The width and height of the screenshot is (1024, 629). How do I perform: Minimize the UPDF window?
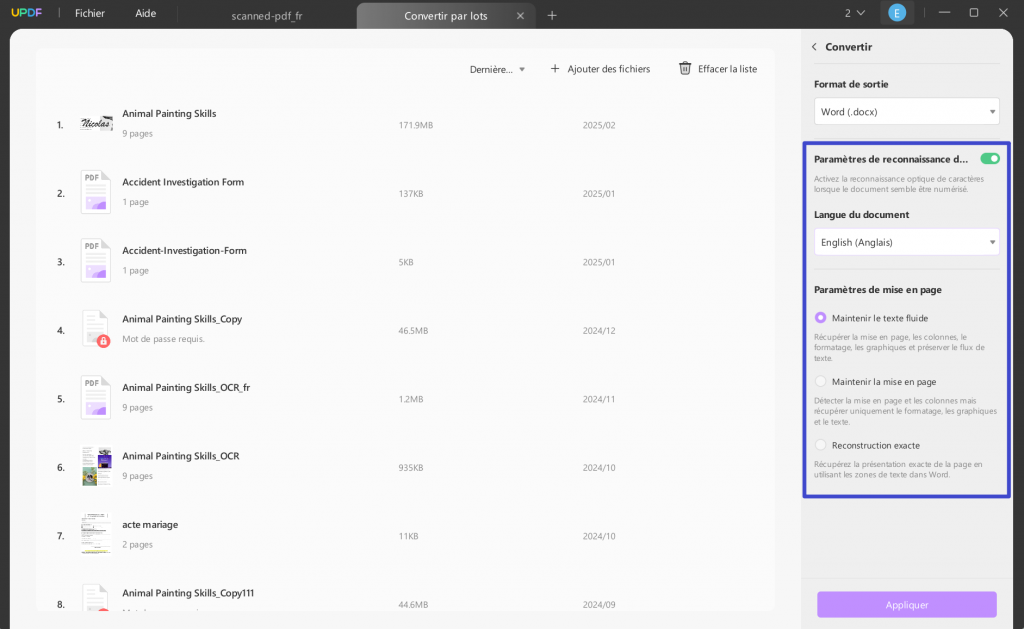(944, 13)
